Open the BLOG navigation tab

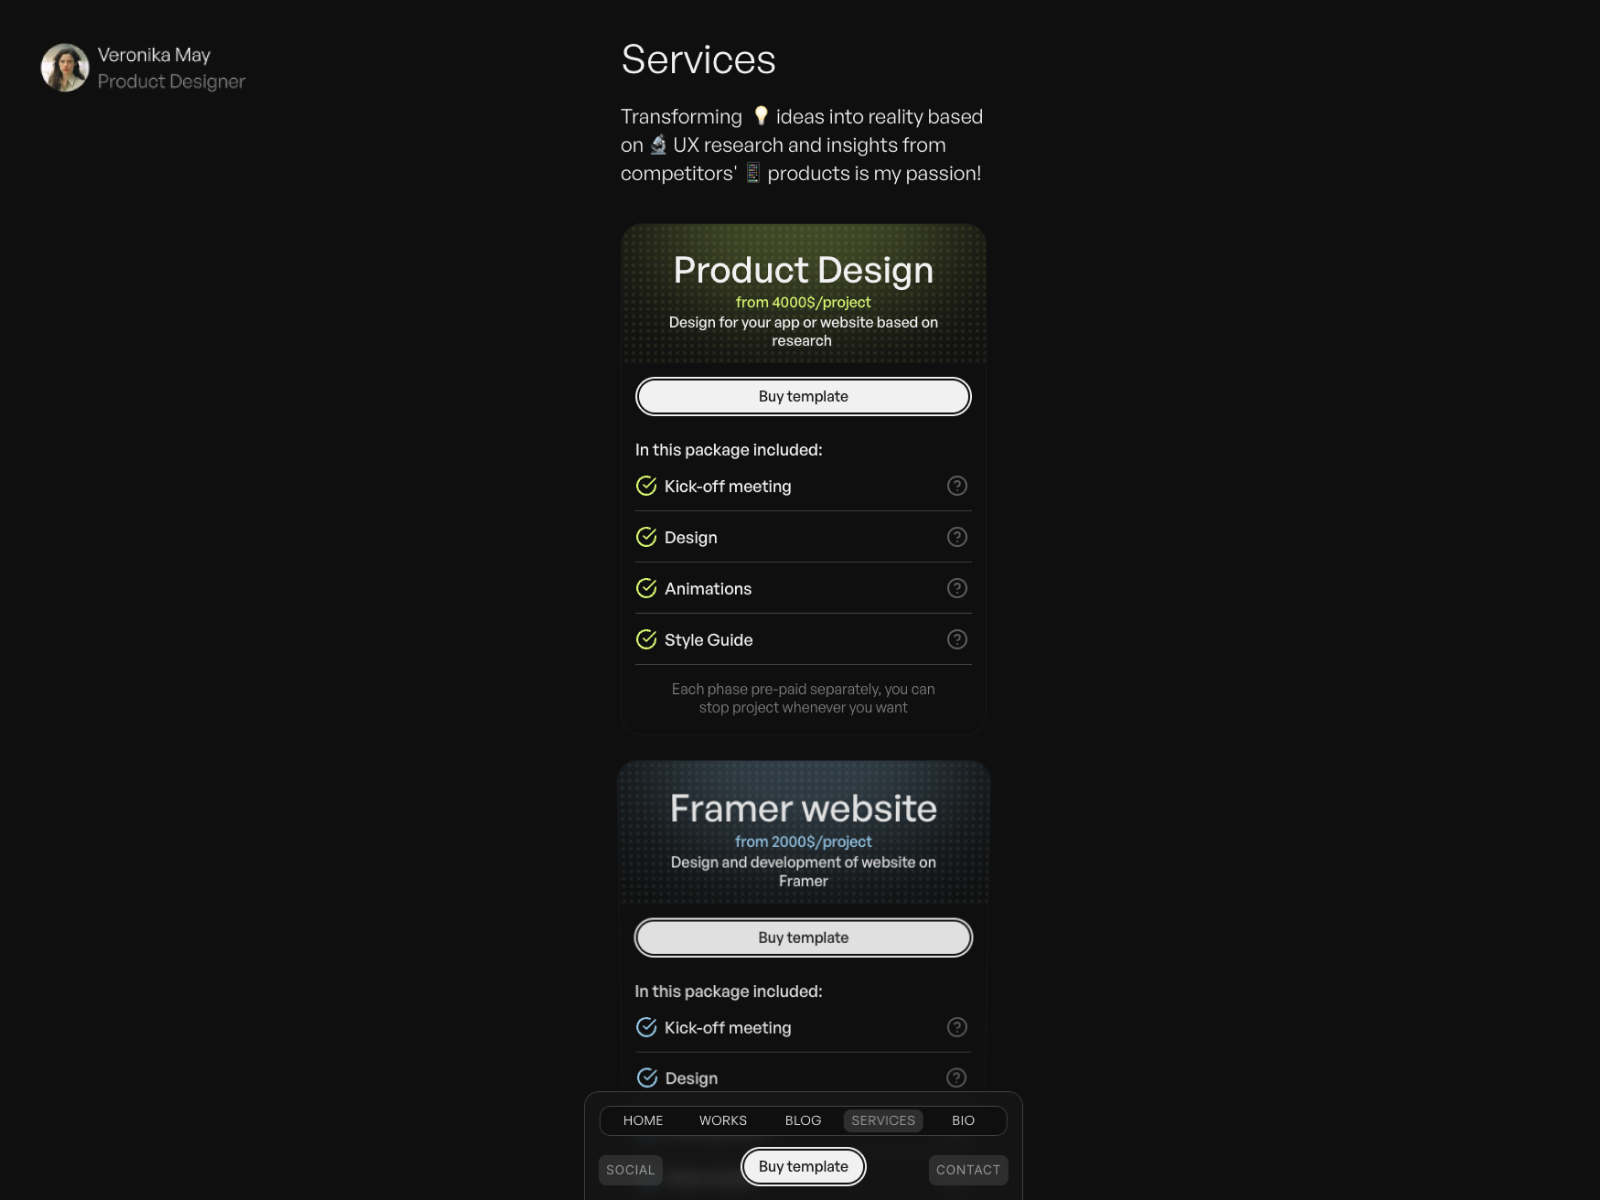pyautogui.click(x=803, y=1120)
